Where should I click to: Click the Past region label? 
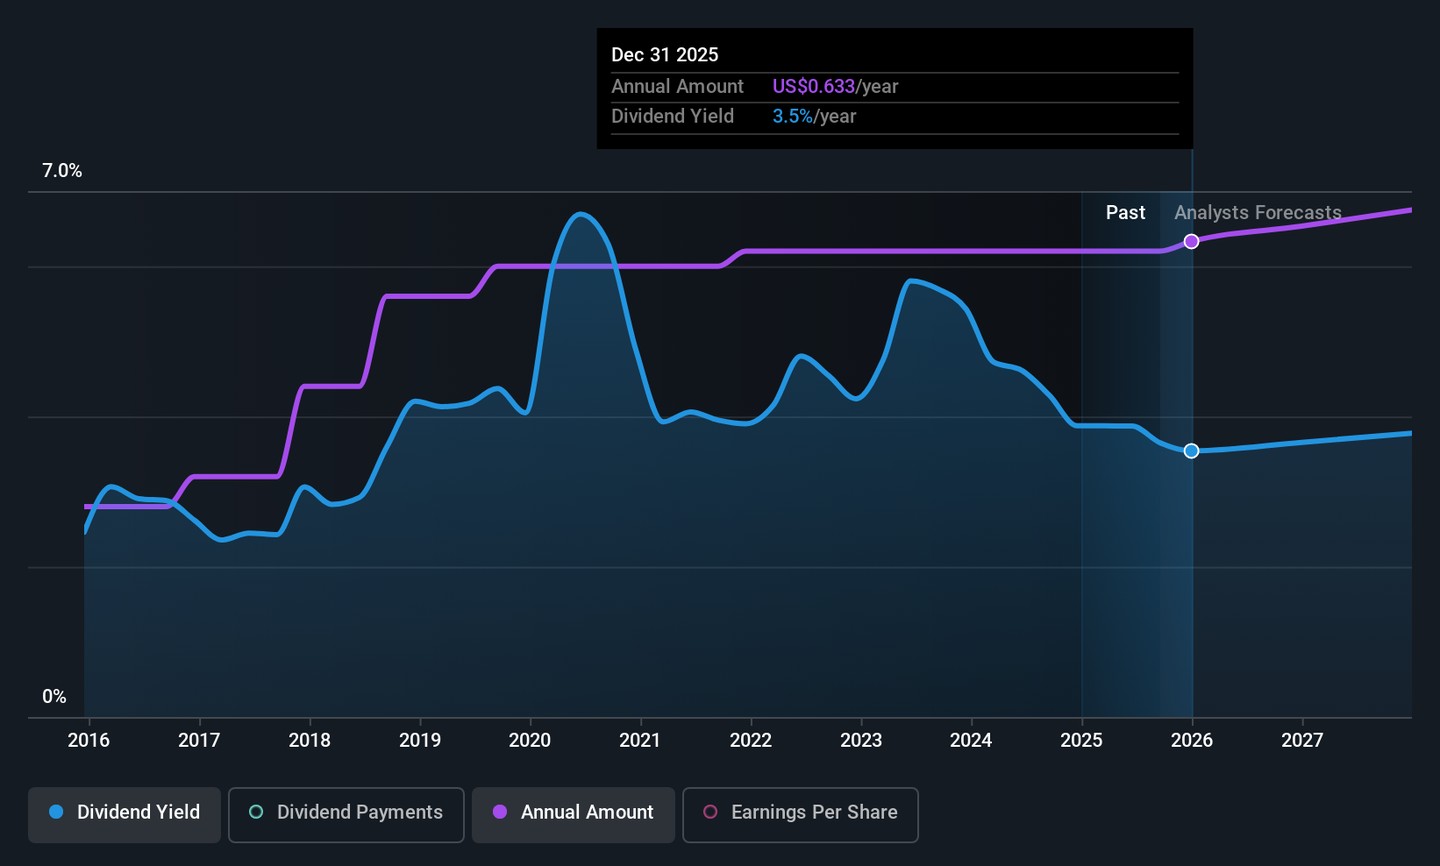pos(1125,213)
